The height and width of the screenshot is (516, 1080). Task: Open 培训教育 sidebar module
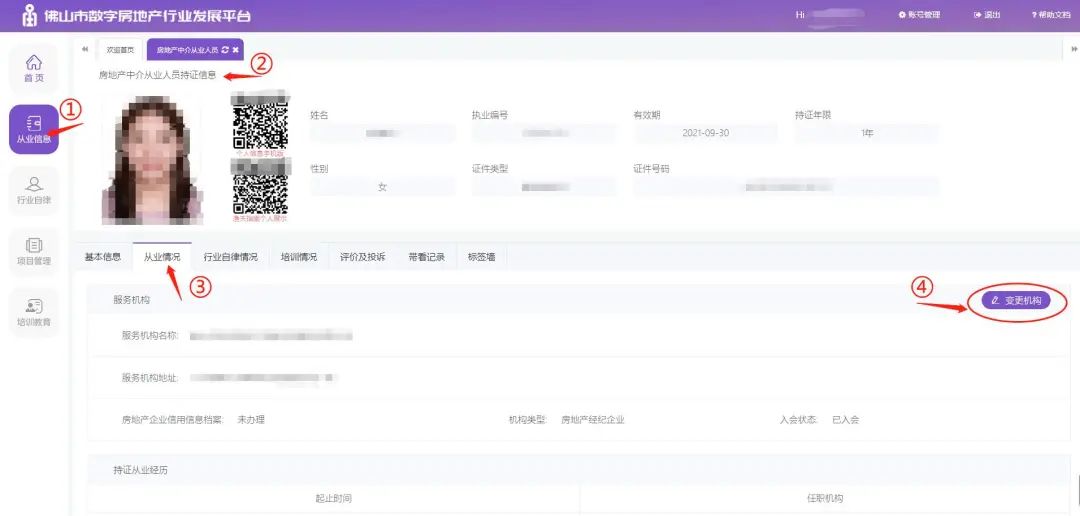click(x=34, y=312)
